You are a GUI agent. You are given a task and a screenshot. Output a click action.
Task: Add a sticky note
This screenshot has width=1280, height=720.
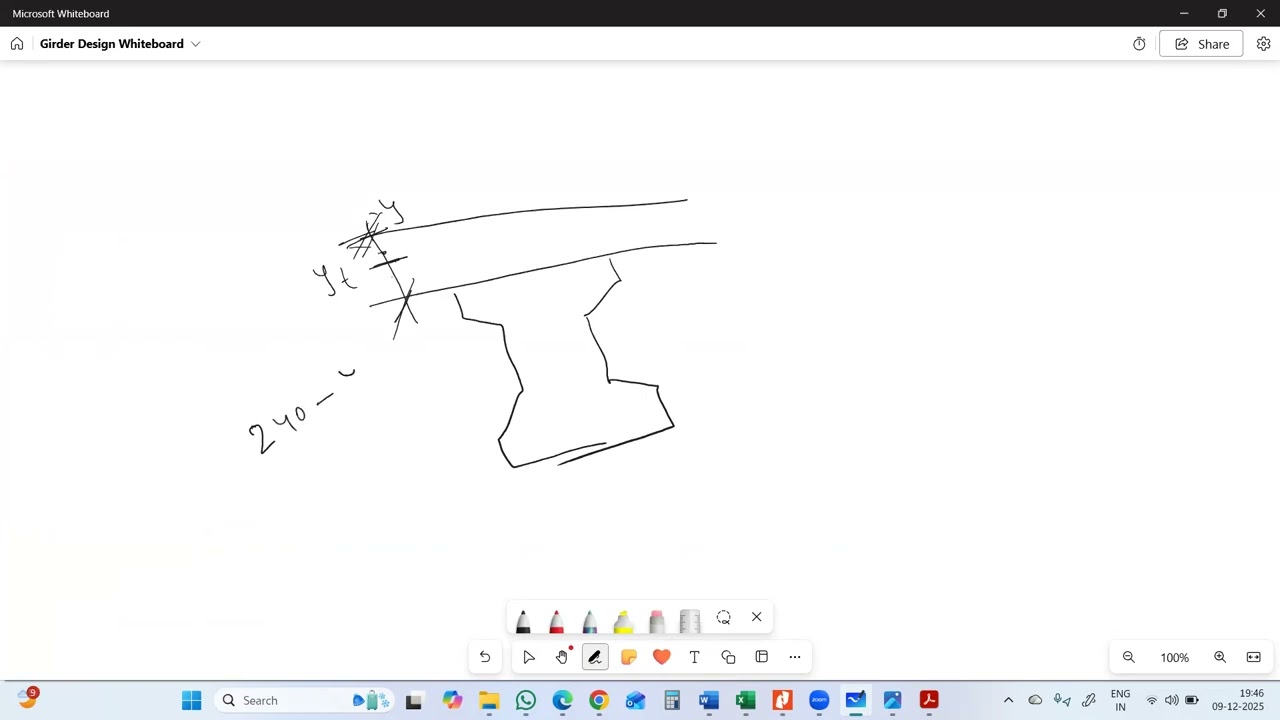[x=628, y=657]
